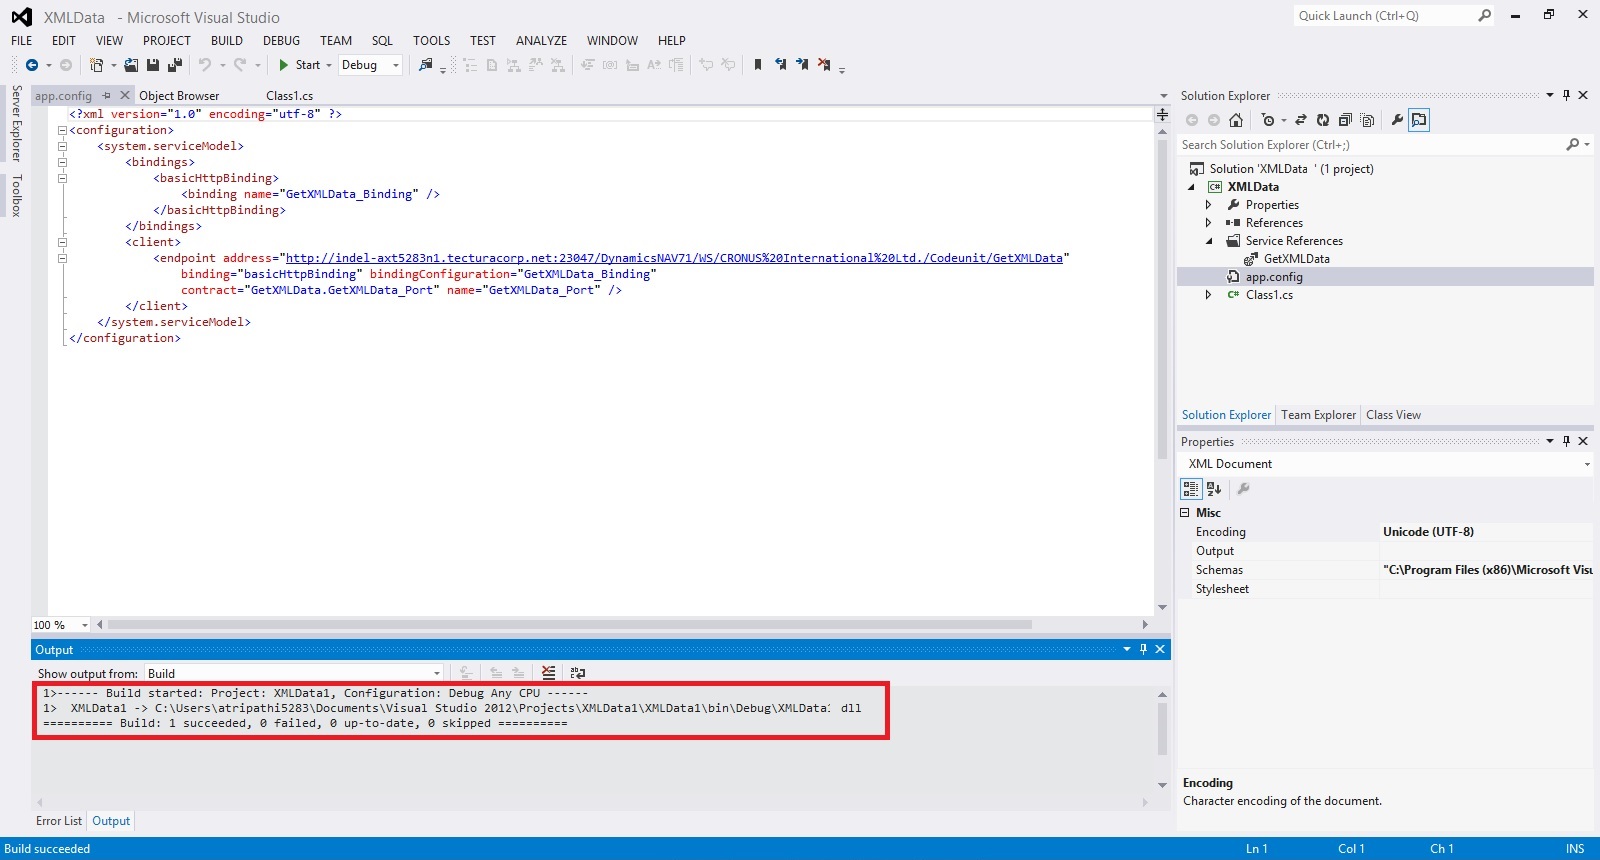
Task: Collapse the Service References node
Action: point(1208,241)
